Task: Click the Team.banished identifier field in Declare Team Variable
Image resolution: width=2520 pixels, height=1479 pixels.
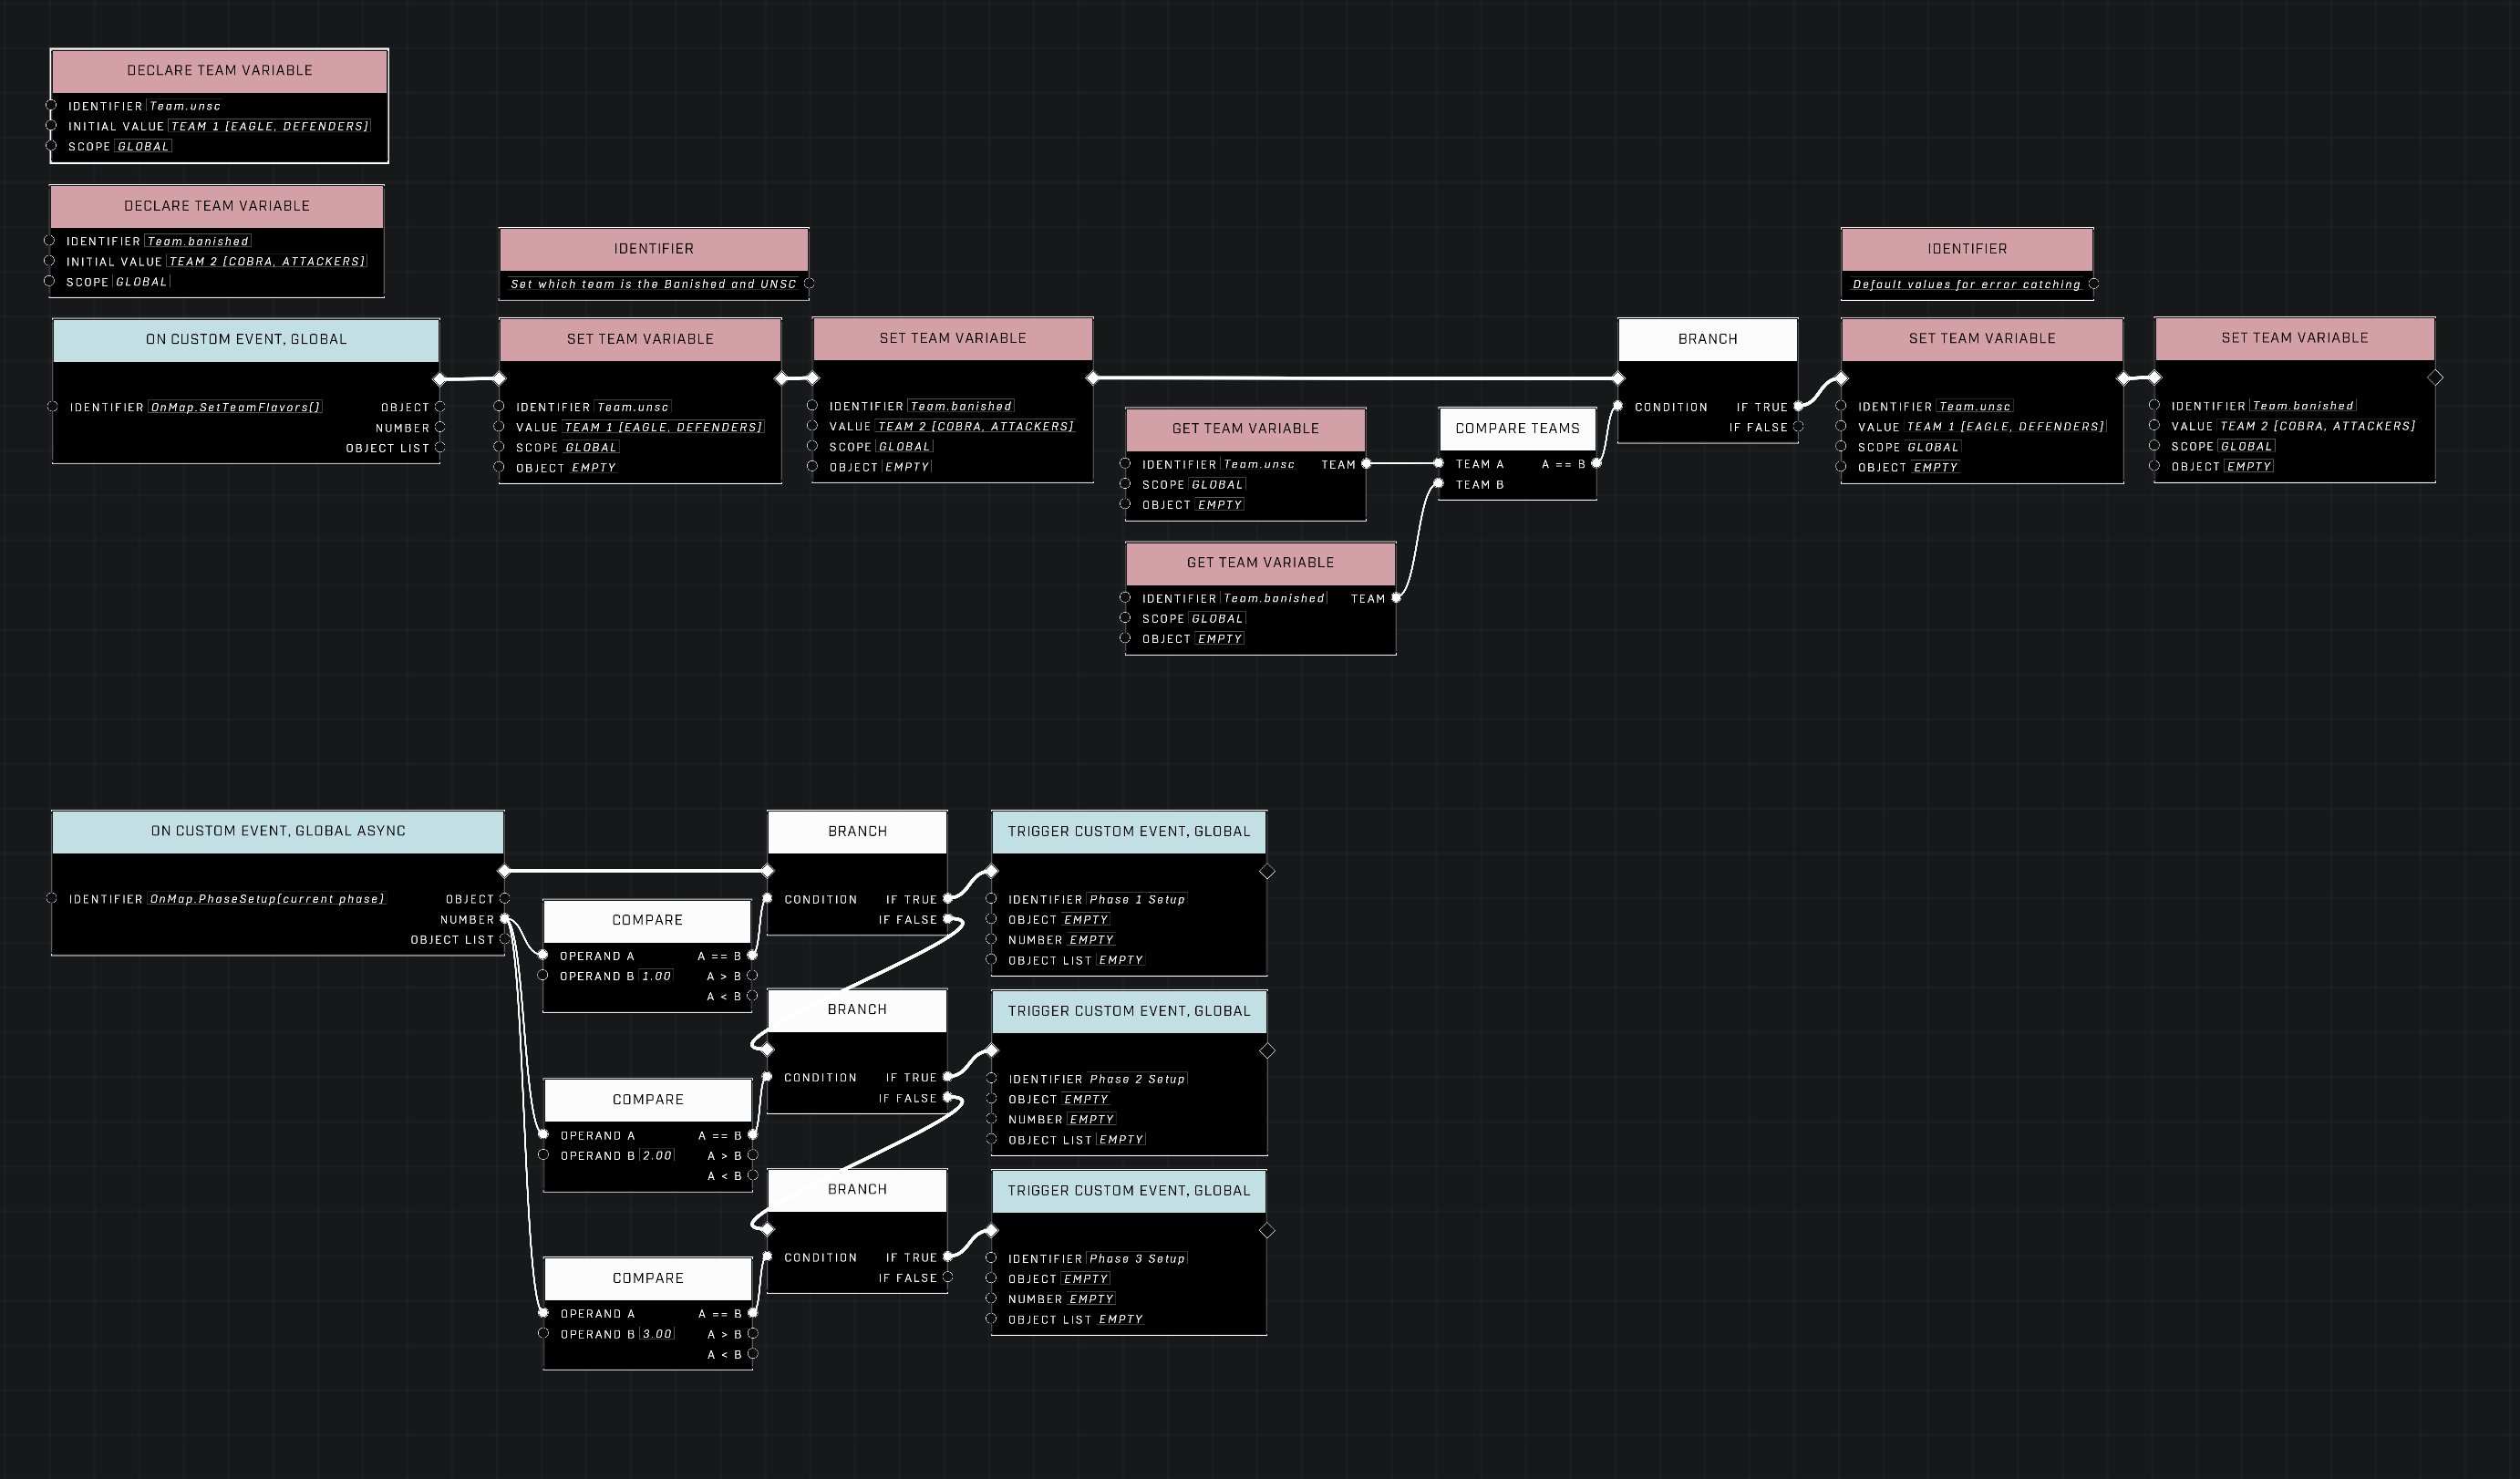Action: (x=198, y=241)
